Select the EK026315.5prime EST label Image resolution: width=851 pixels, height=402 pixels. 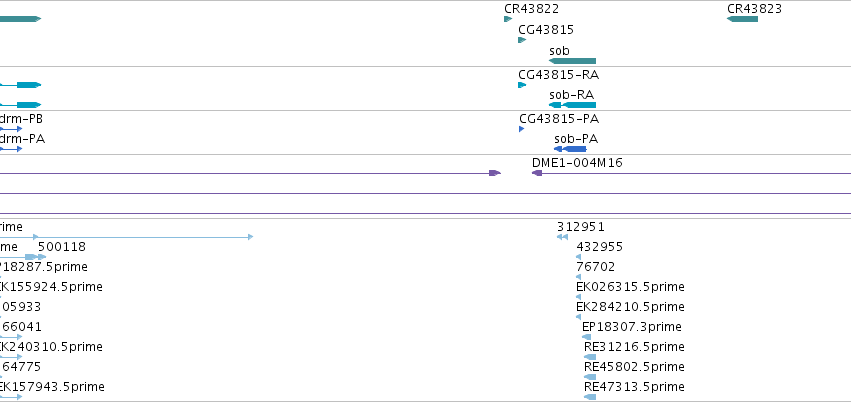630,286
